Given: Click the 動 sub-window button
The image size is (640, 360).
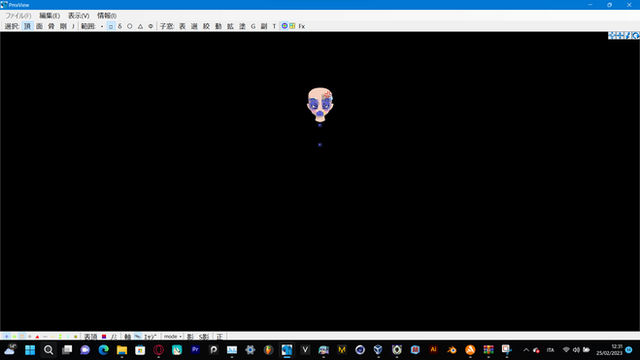Looking at the screenshot, I should point(218,26).
